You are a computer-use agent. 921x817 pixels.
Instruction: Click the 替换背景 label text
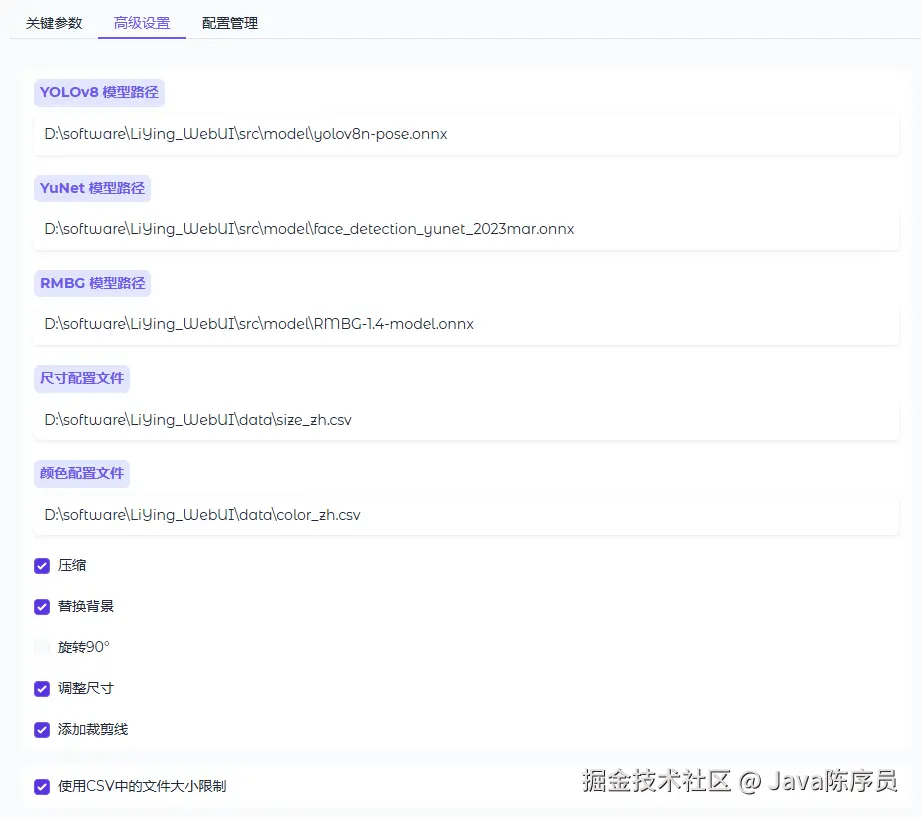coord(86,607)
